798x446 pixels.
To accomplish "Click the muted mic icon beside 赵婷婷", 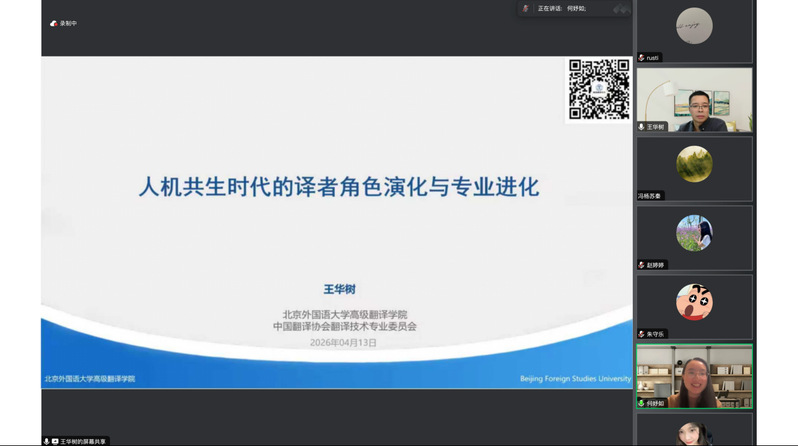I will click(x=642, y=265).
